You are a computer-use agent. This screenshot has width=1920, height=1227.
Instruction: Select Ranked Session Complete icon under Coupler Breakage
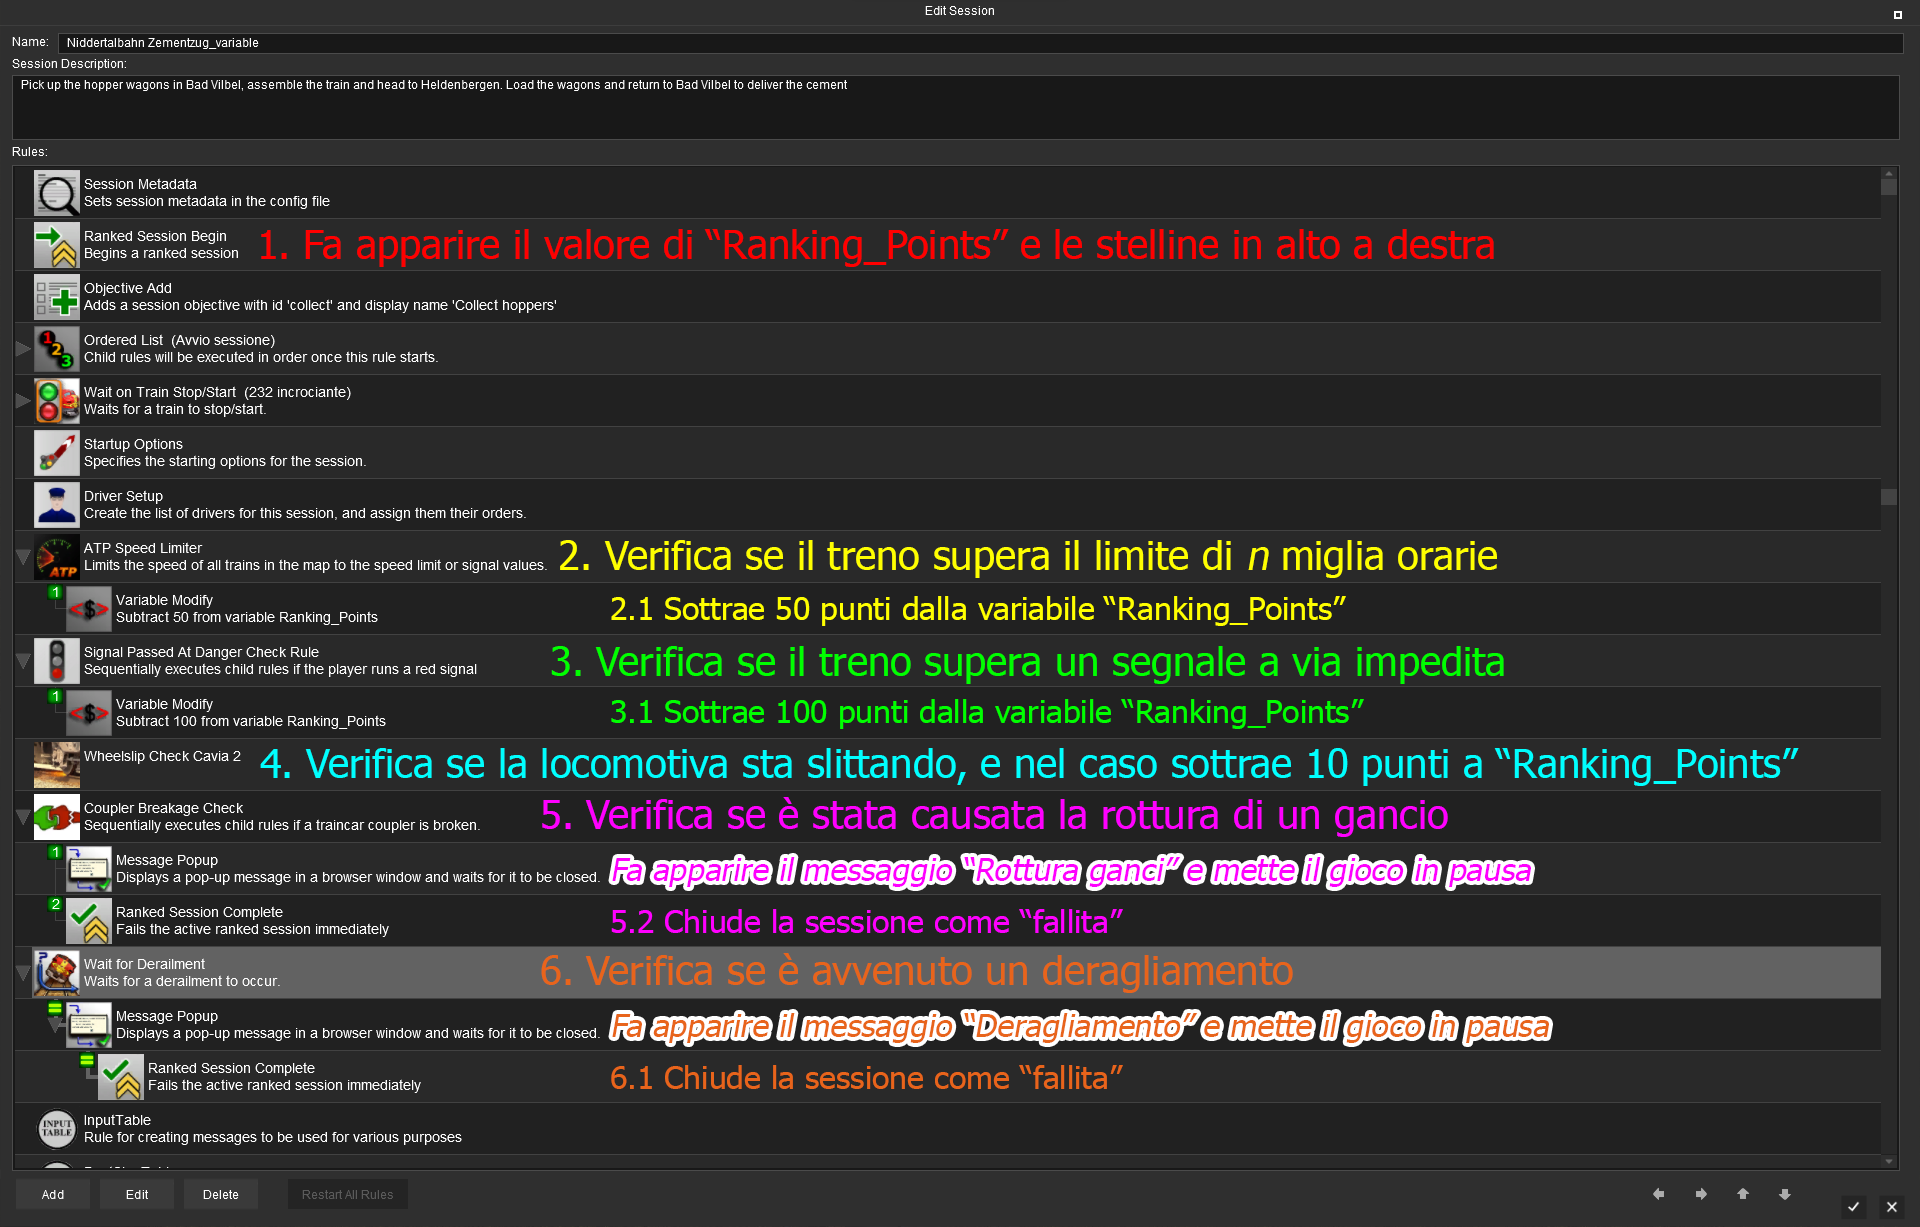88,921
